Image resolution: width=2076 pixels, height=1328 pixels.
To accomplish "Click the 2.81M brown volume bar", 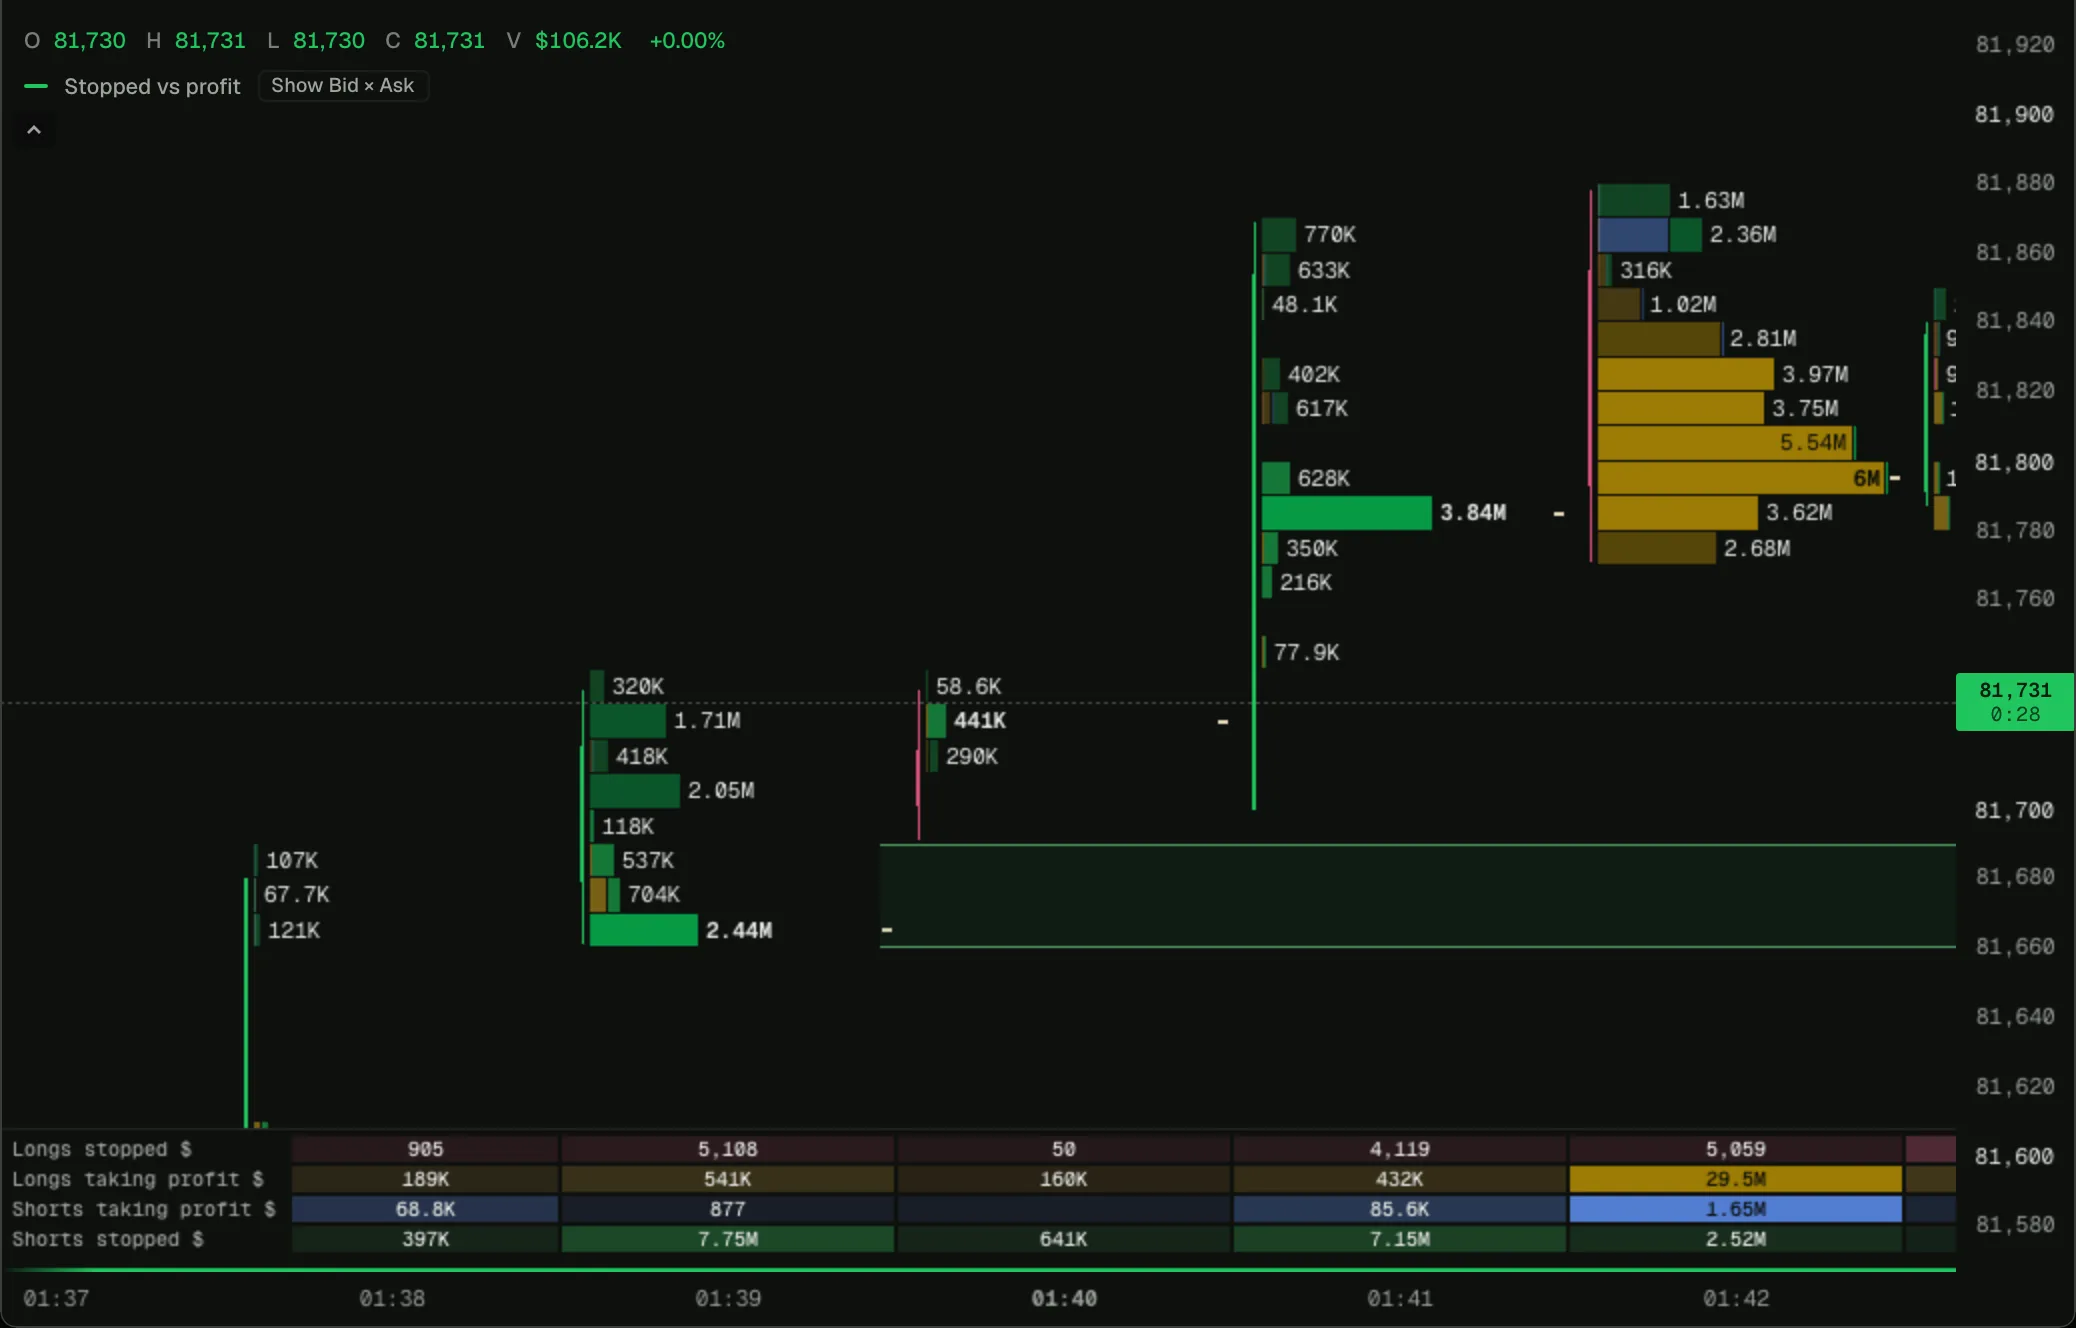I will click(x=1659, y=339).
